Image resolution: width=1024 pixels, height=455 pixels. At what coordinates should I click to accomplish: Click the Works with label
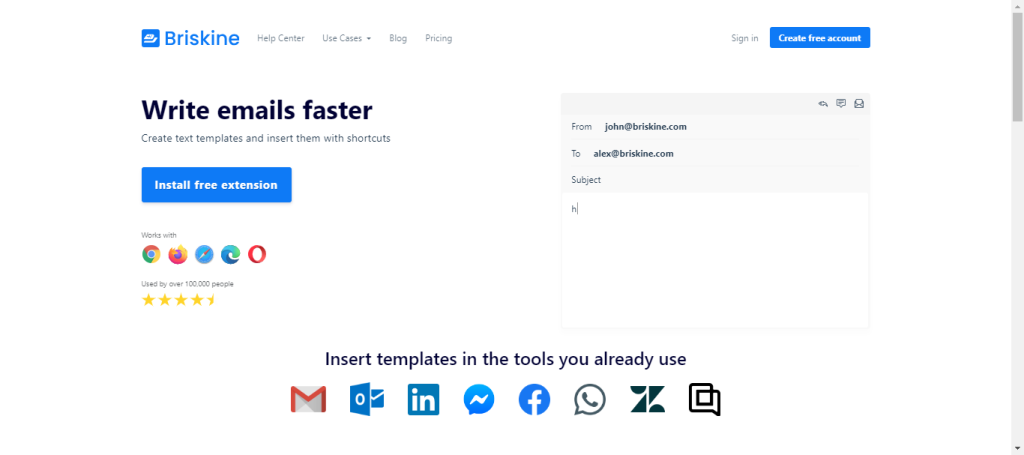159,235
